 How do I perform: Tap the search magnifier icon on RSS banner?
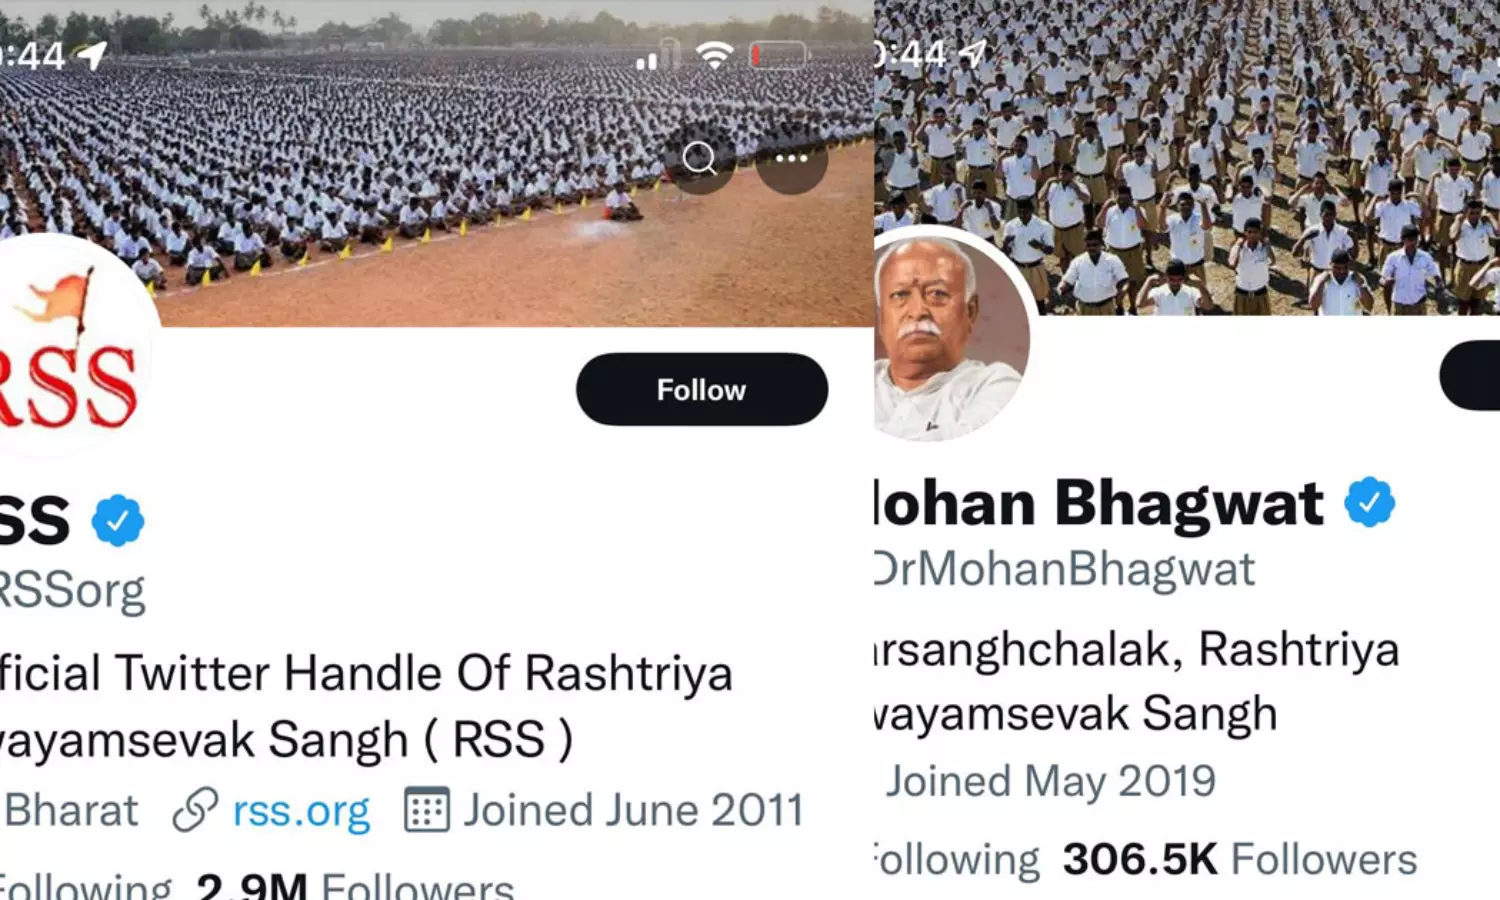(x=700, y=158)
